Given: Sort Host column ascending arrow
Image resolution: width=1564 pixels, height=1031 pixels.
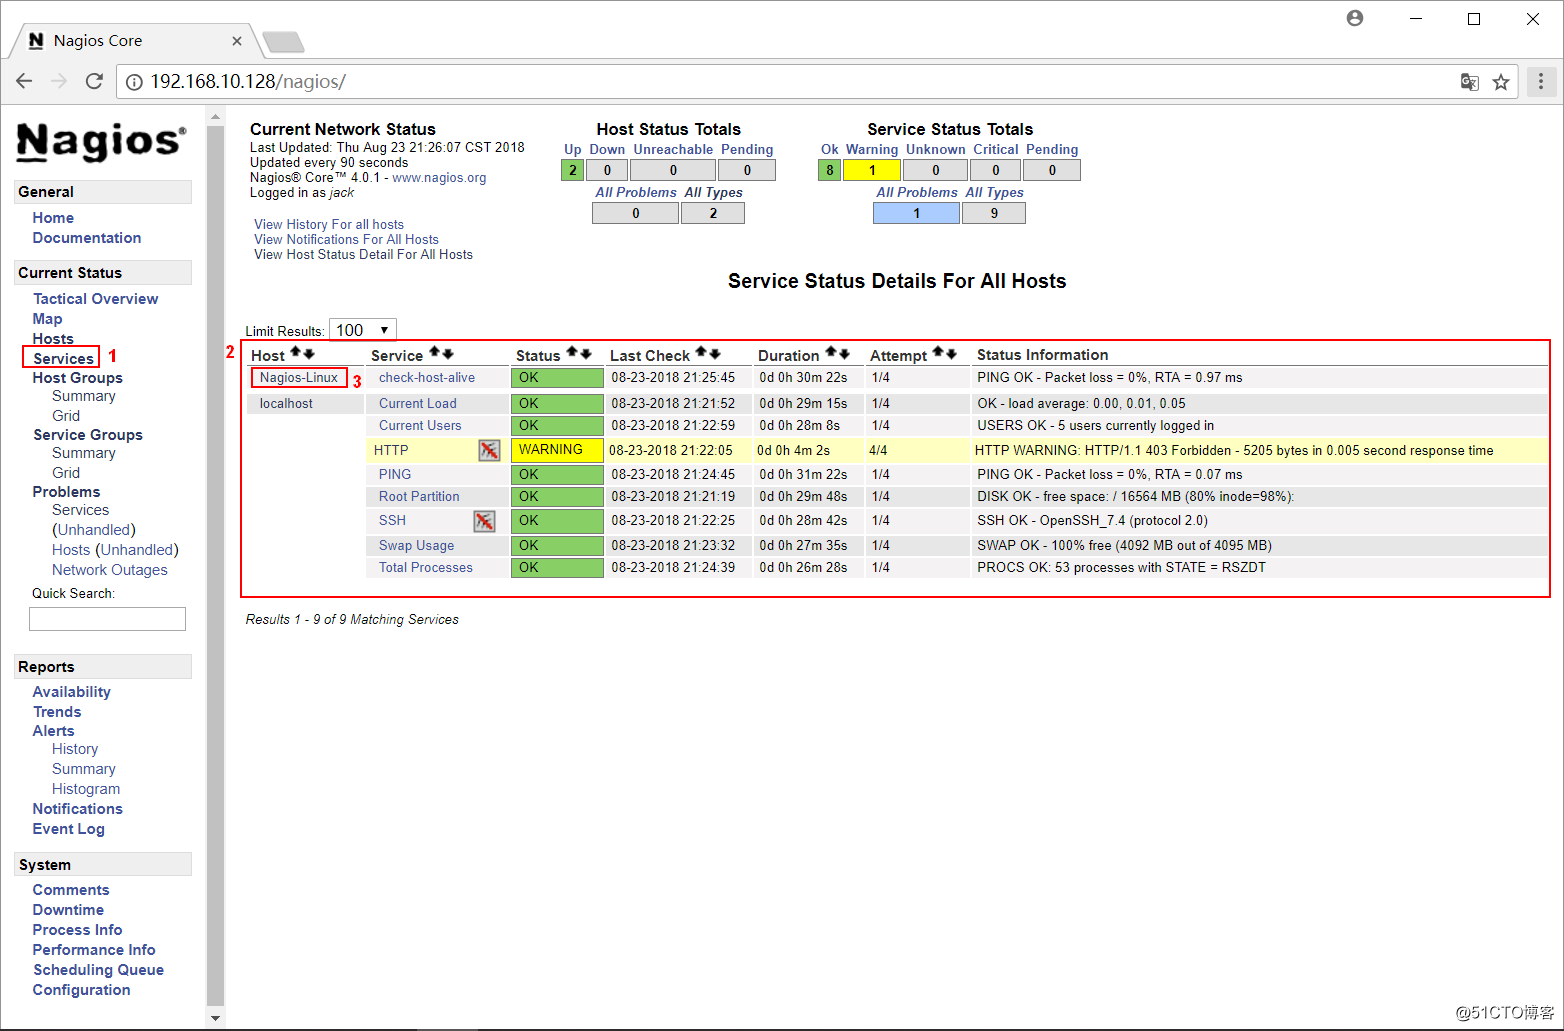Looking at the screenshot, I should click(296, 353).
